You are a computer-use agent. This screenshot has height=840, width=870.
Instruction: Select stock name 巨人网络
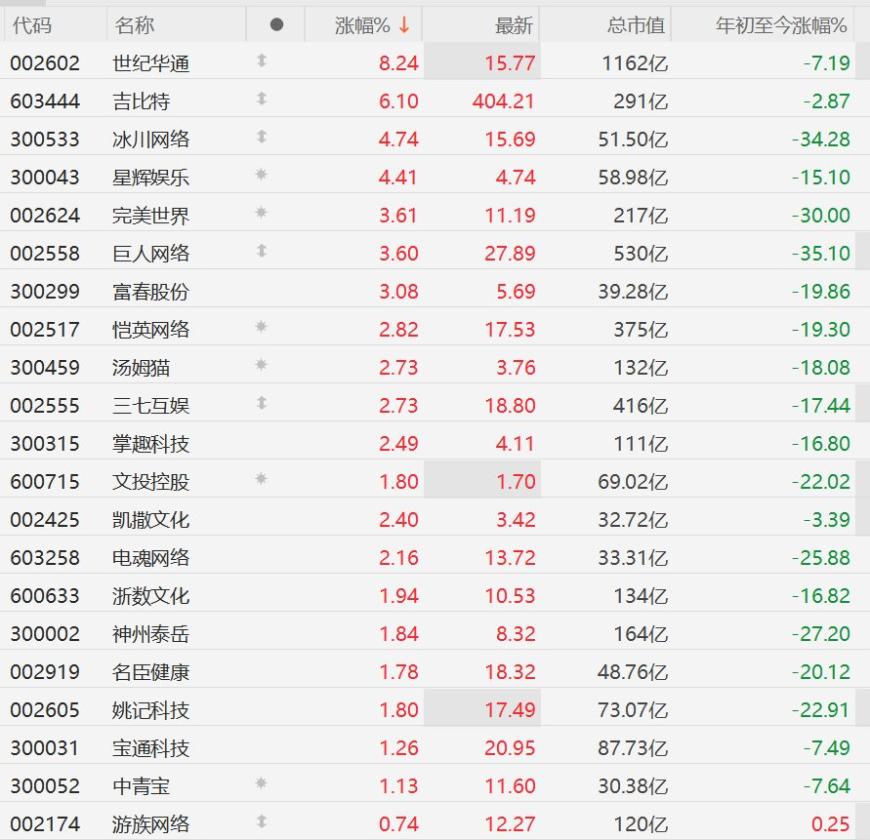(x=151, y=254)
